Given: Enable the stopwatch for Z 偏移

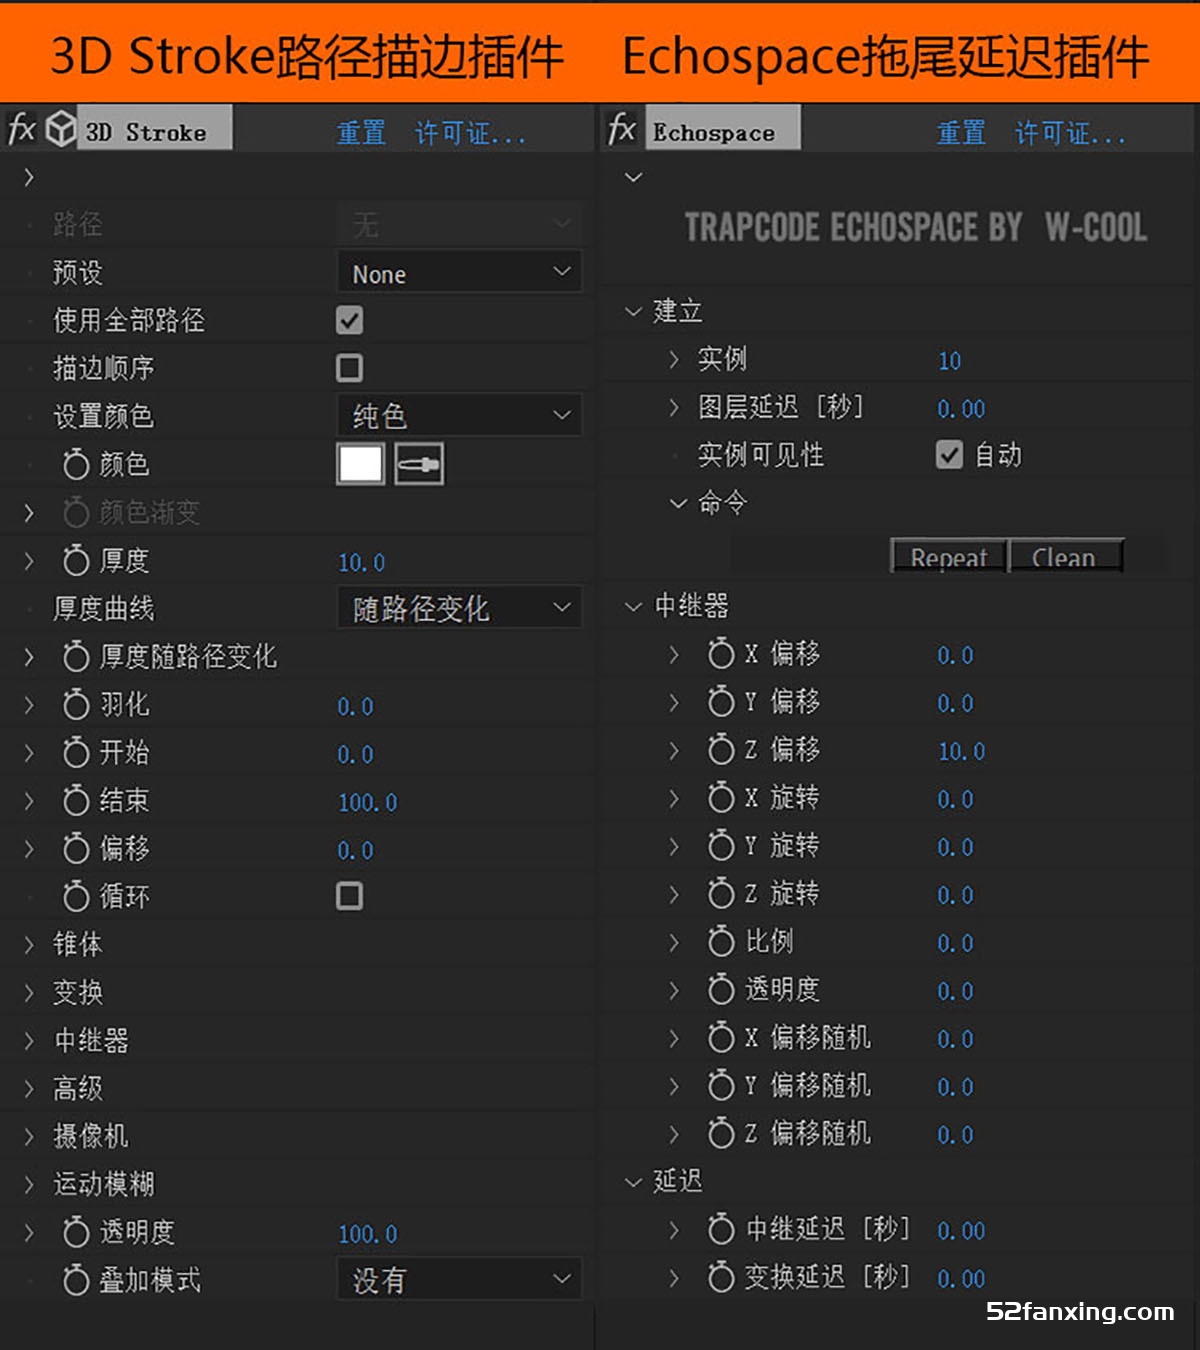Looking at the screenshot, I should click(x=721, y=750).
